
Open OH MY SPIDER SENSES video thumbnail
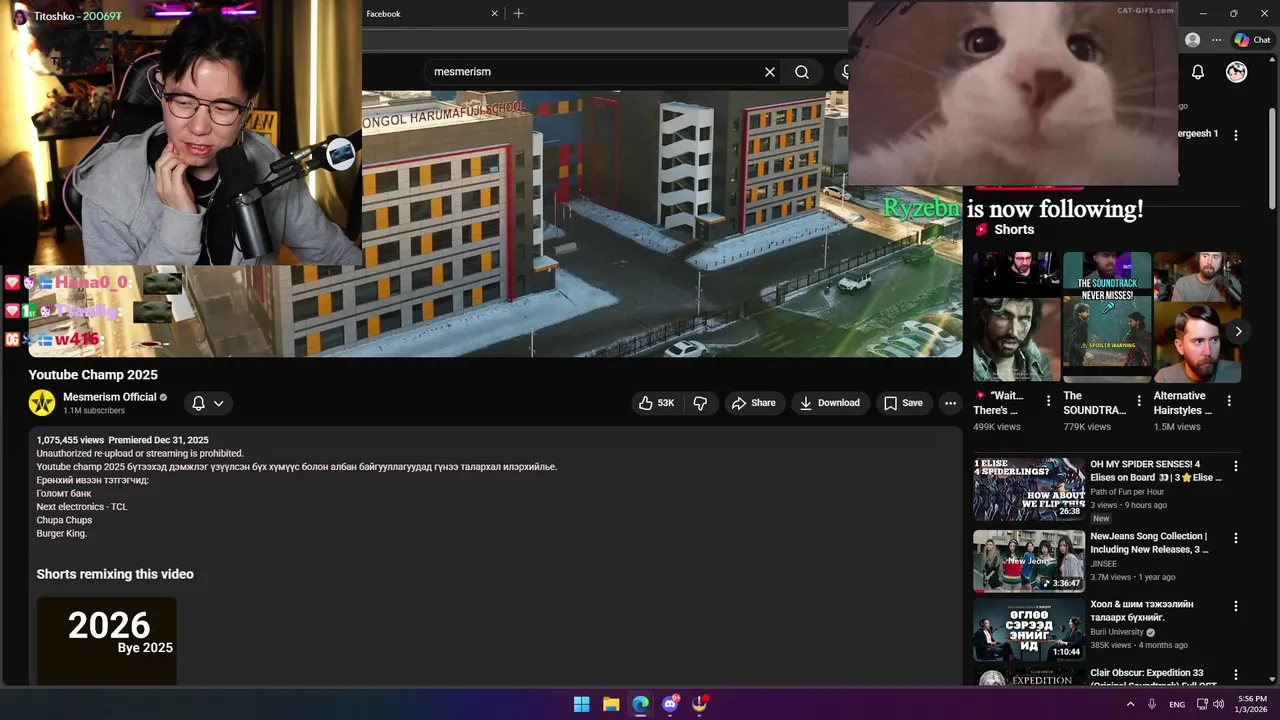point(1029,489)
